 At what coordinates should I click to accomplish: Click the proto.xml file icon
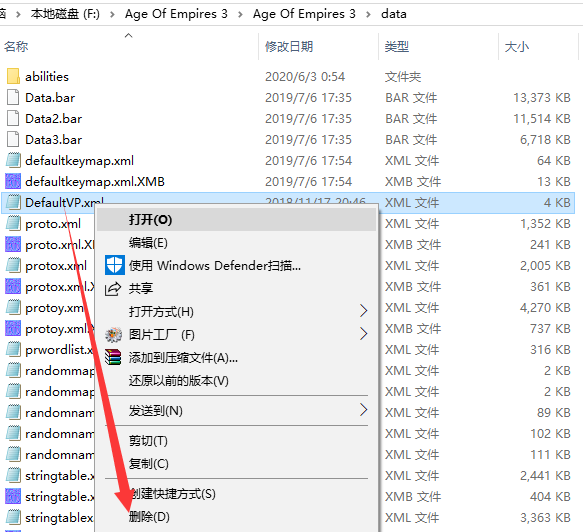pyautogui.click(x=13, y=223)
